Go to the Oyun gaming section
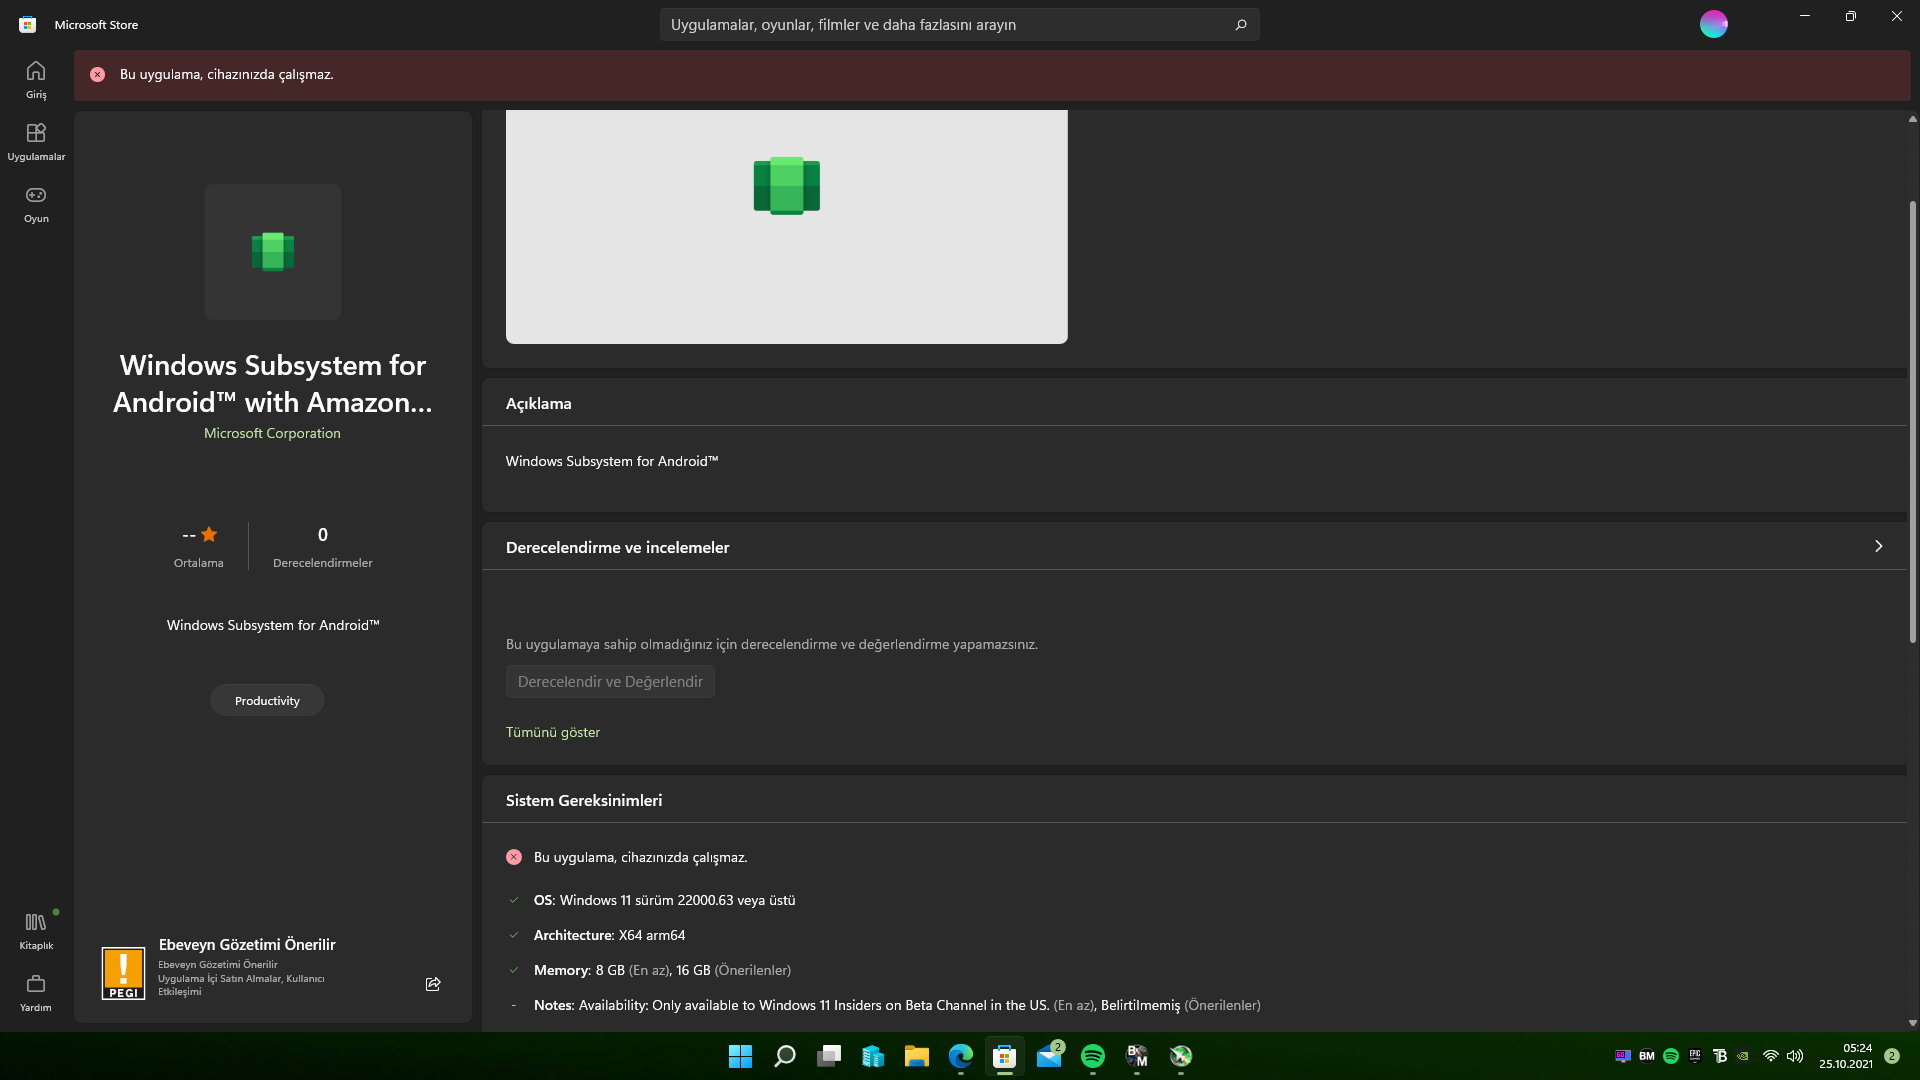 (36, 203)
